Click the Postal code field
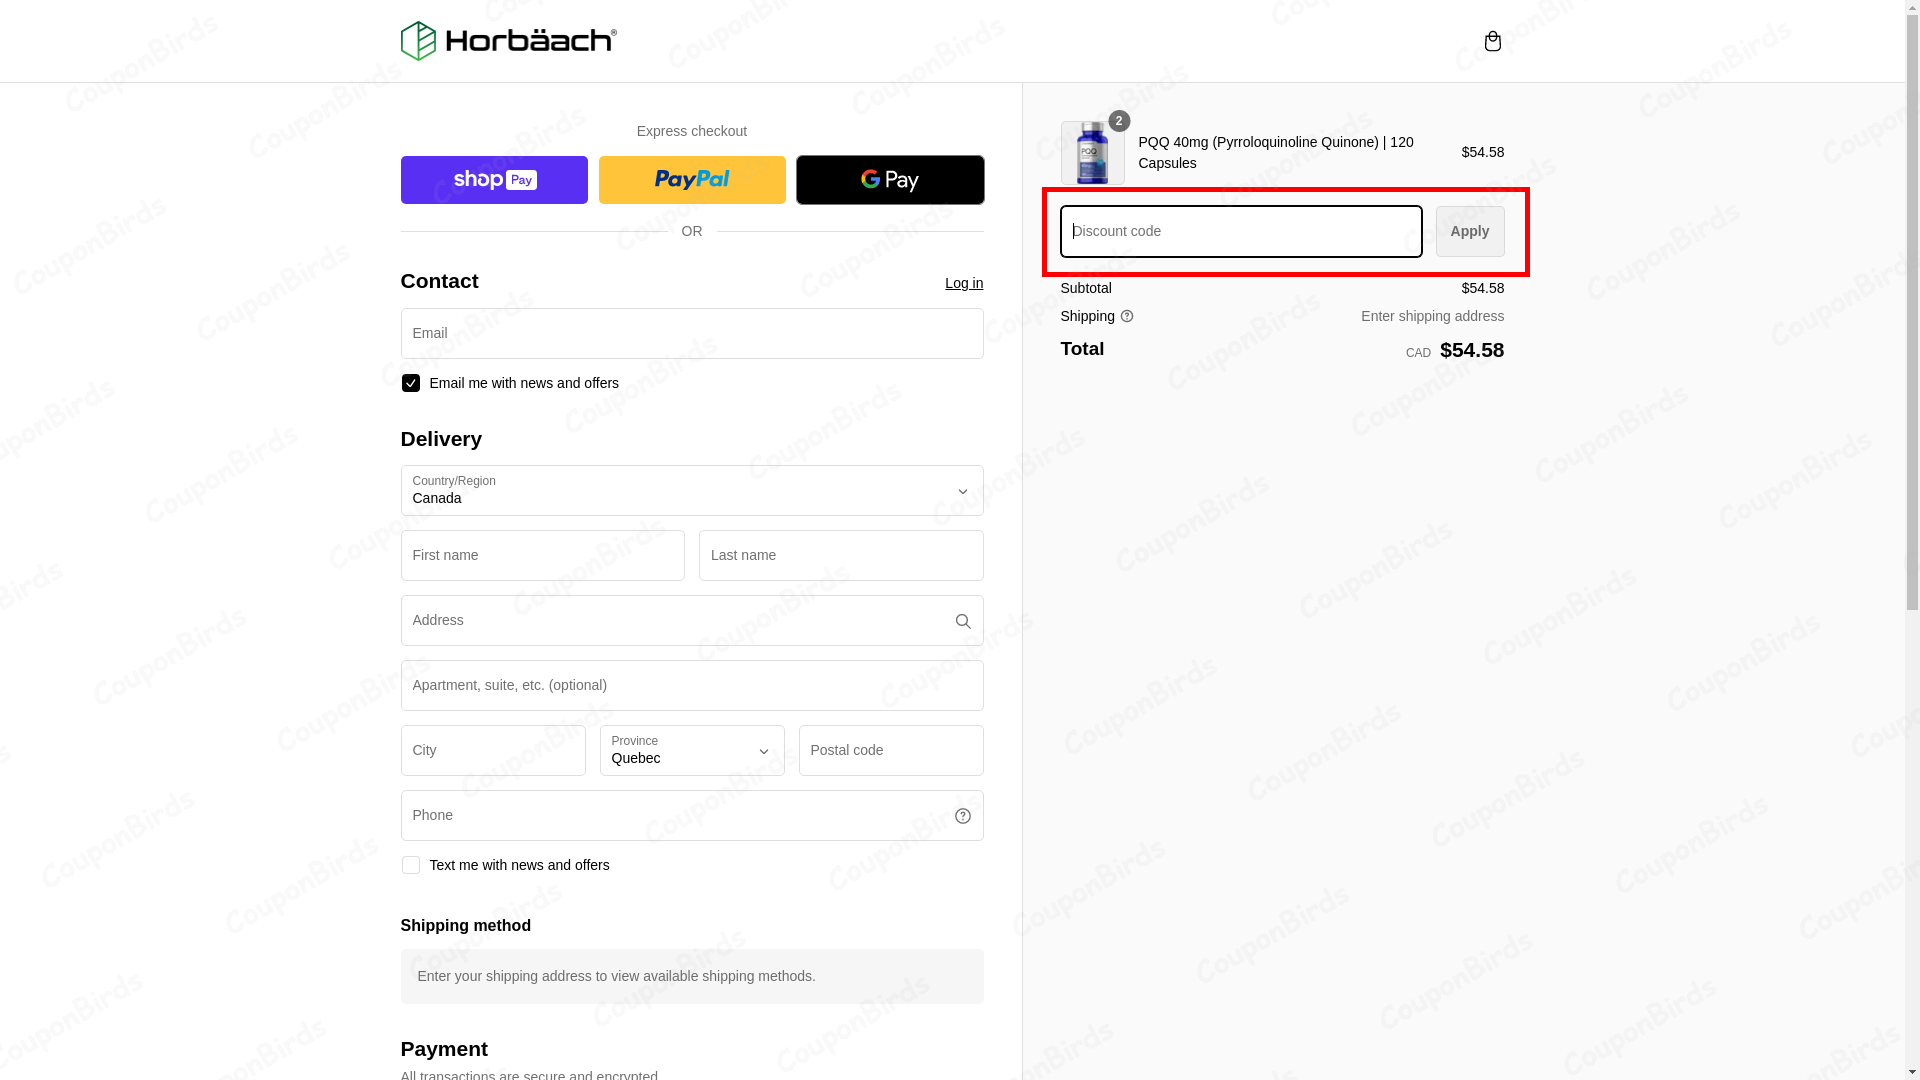Image resolution: width=1920 pixels, height=1080 pixels. [891, 751]
